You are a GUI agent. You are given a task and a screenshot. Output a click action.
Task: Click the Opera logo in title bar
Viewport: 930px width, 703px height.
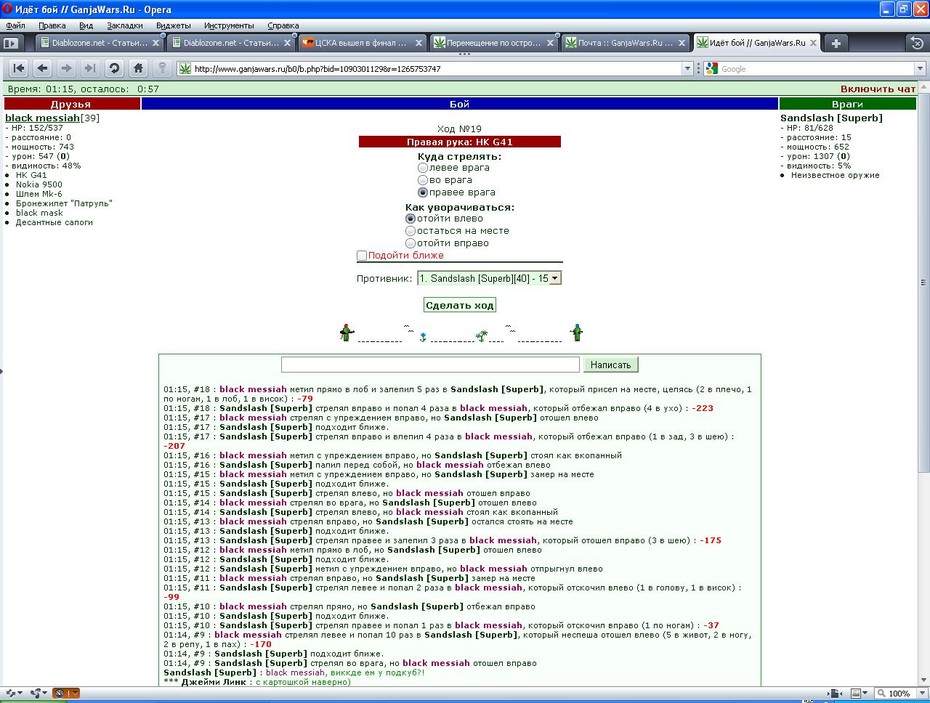8,9
